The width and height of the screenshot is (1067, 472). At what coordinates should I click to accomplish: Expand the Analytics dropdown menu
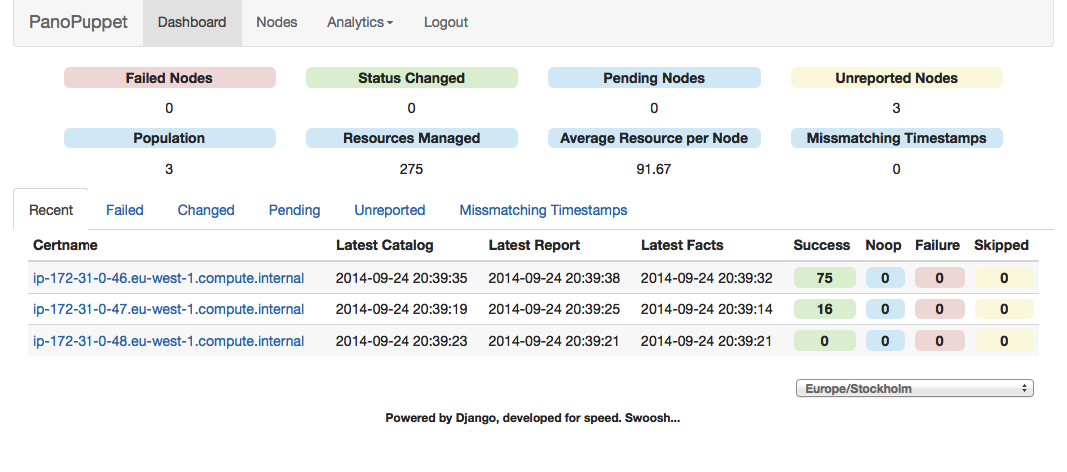(360, 22)
